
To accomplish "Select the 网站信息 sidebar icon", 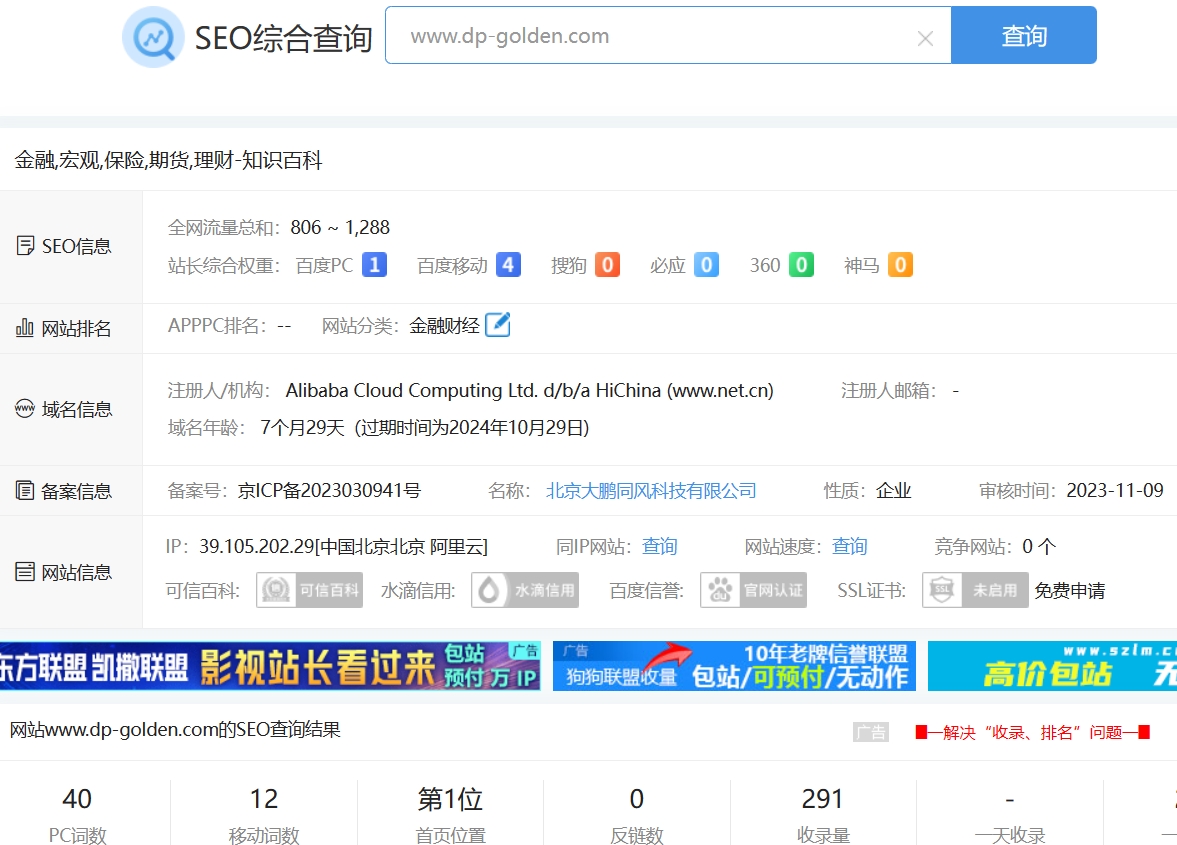I will (25, 571).
